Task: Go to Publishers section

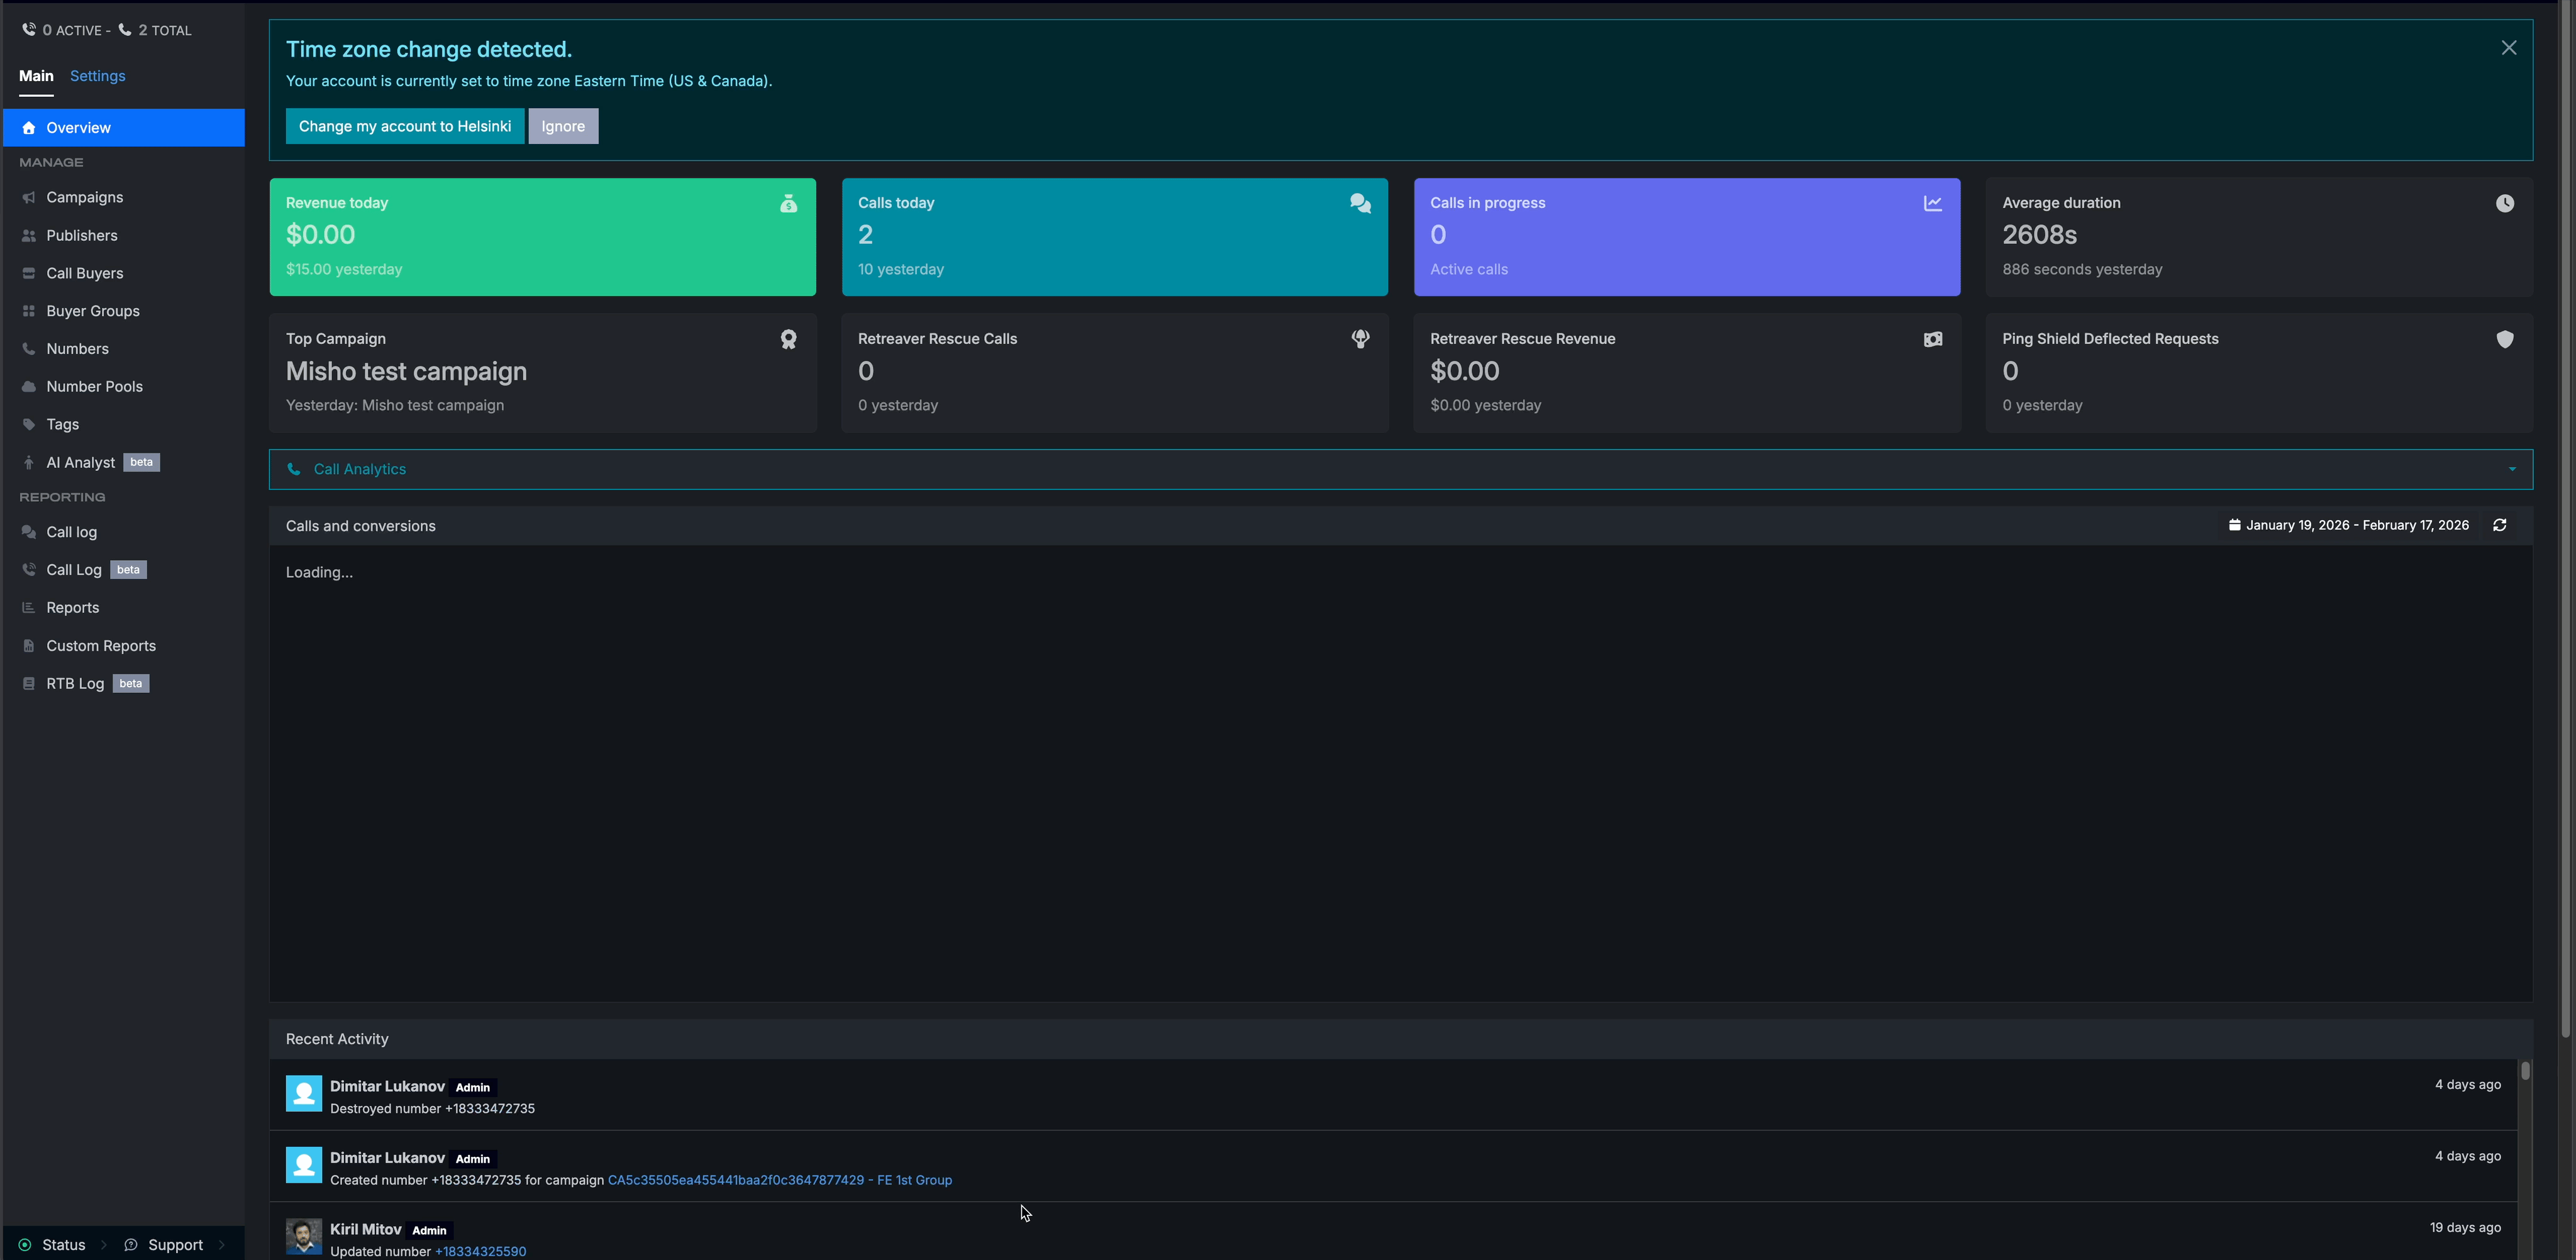Action: coord(81,236)
